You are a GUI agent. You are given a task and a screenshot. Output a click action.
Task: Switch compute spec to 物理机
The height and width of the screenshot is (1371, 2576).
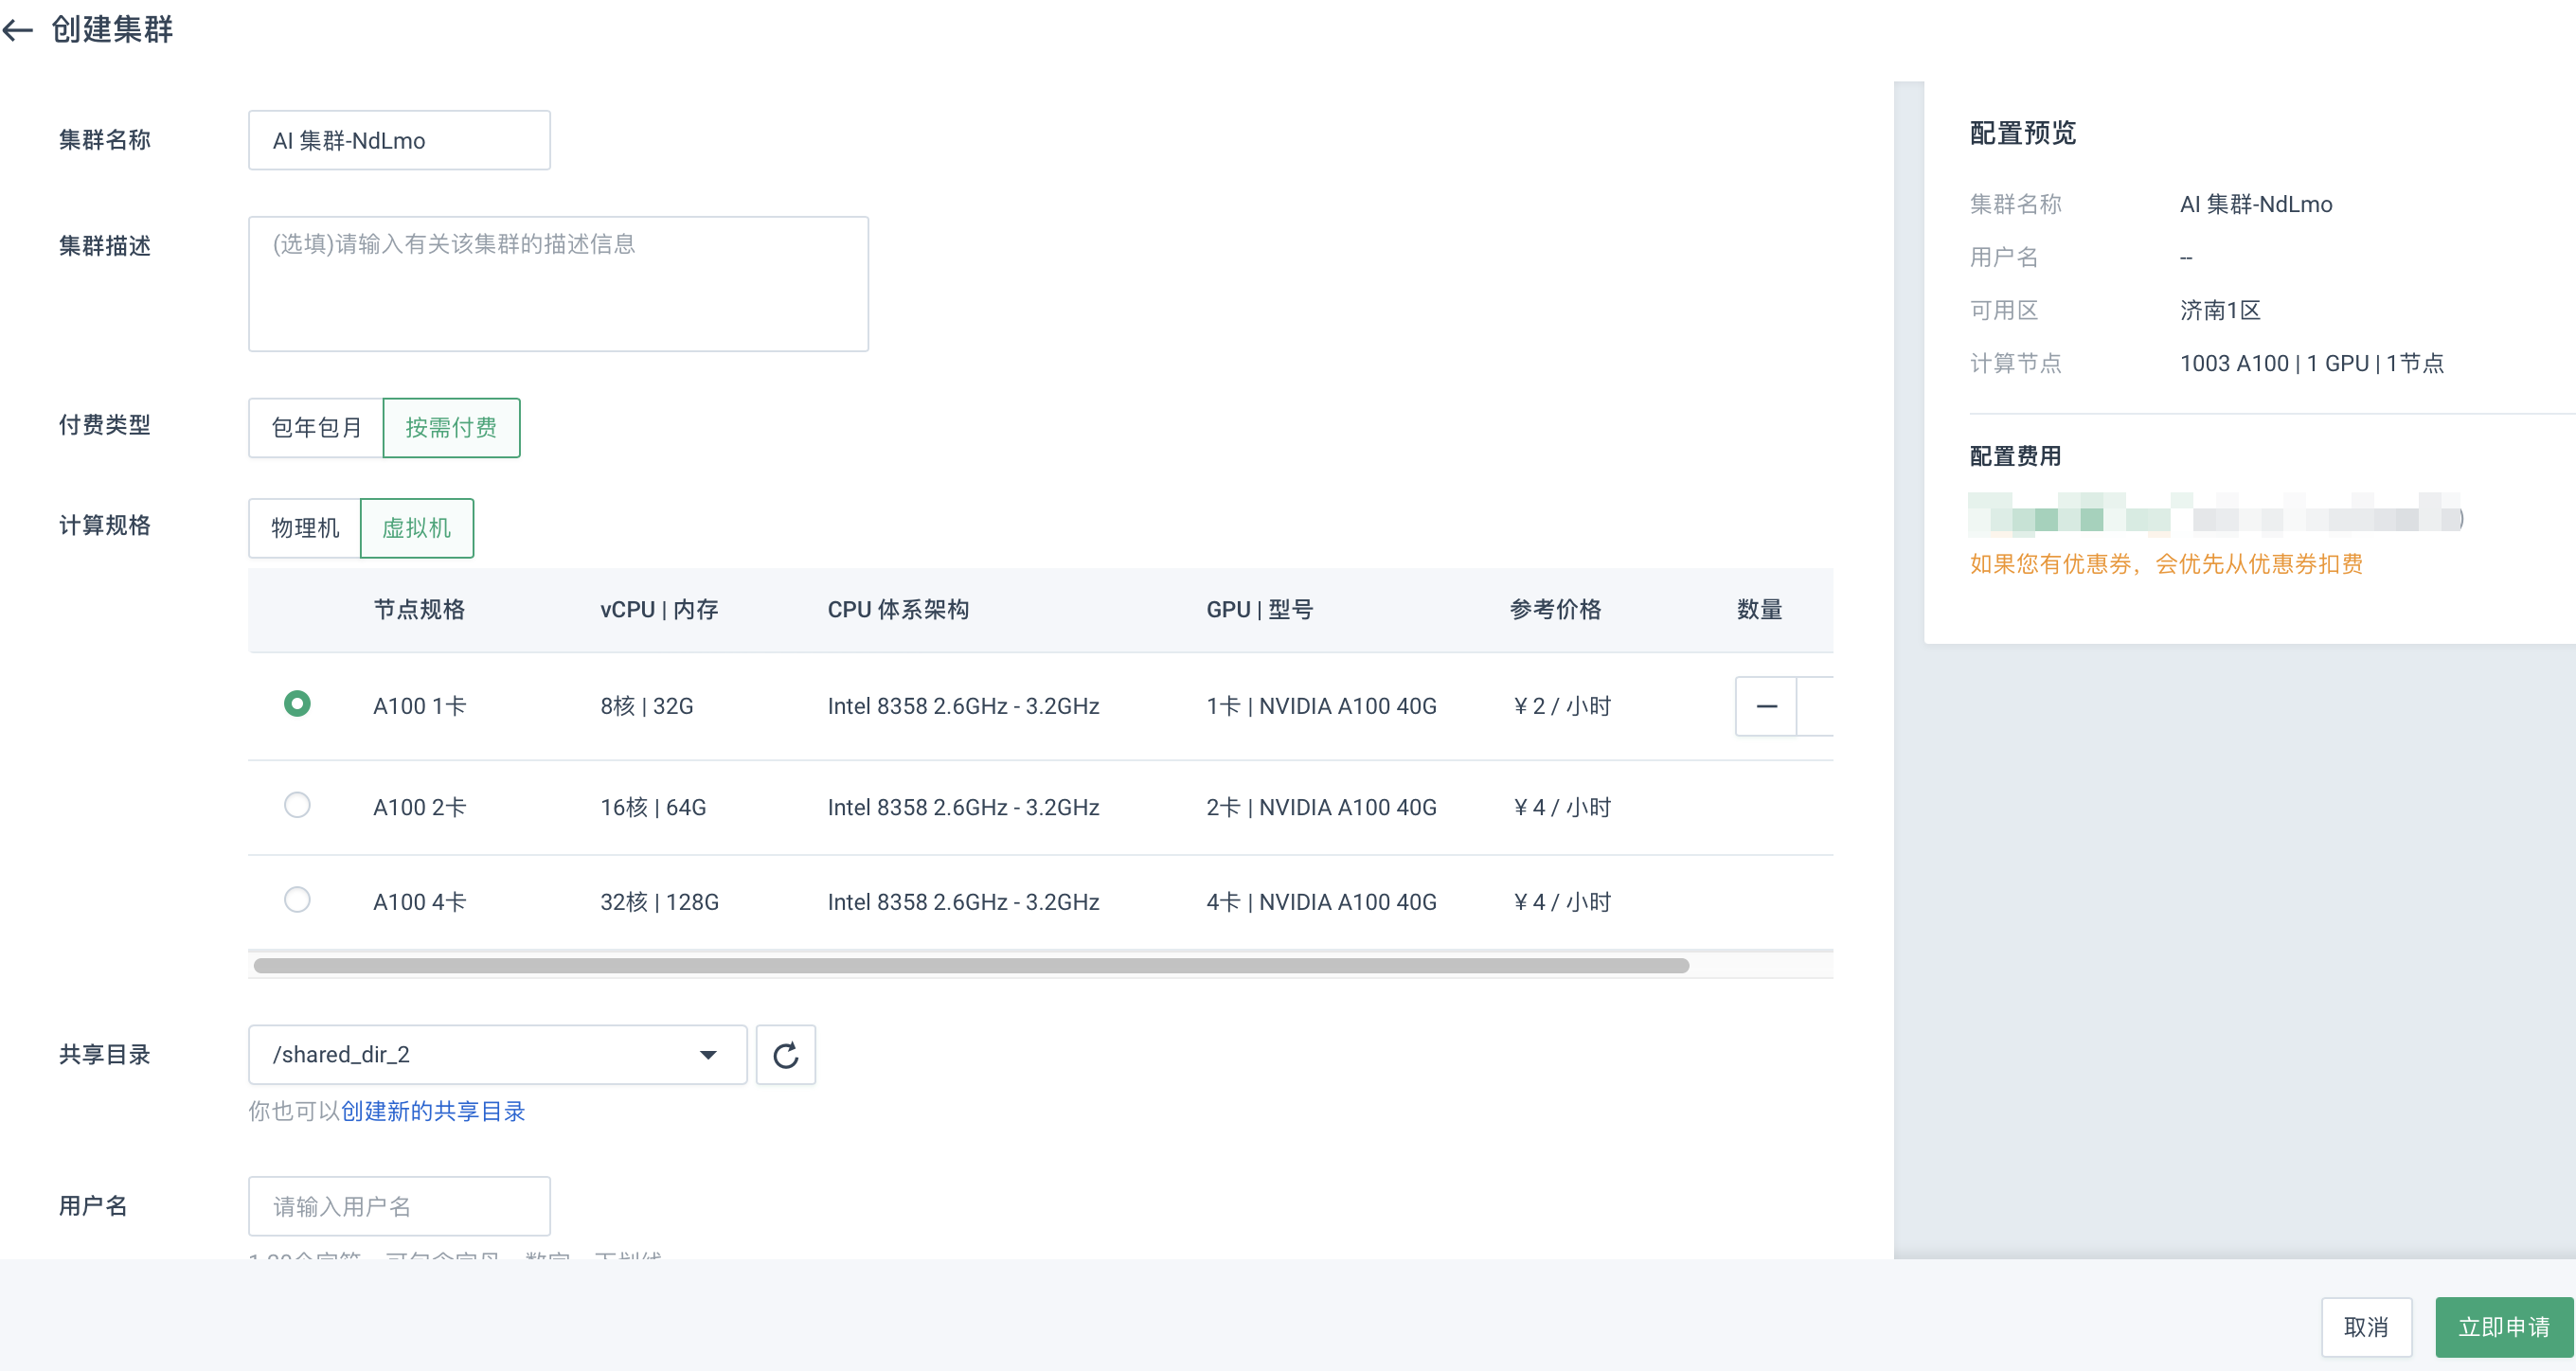point(305,528)
